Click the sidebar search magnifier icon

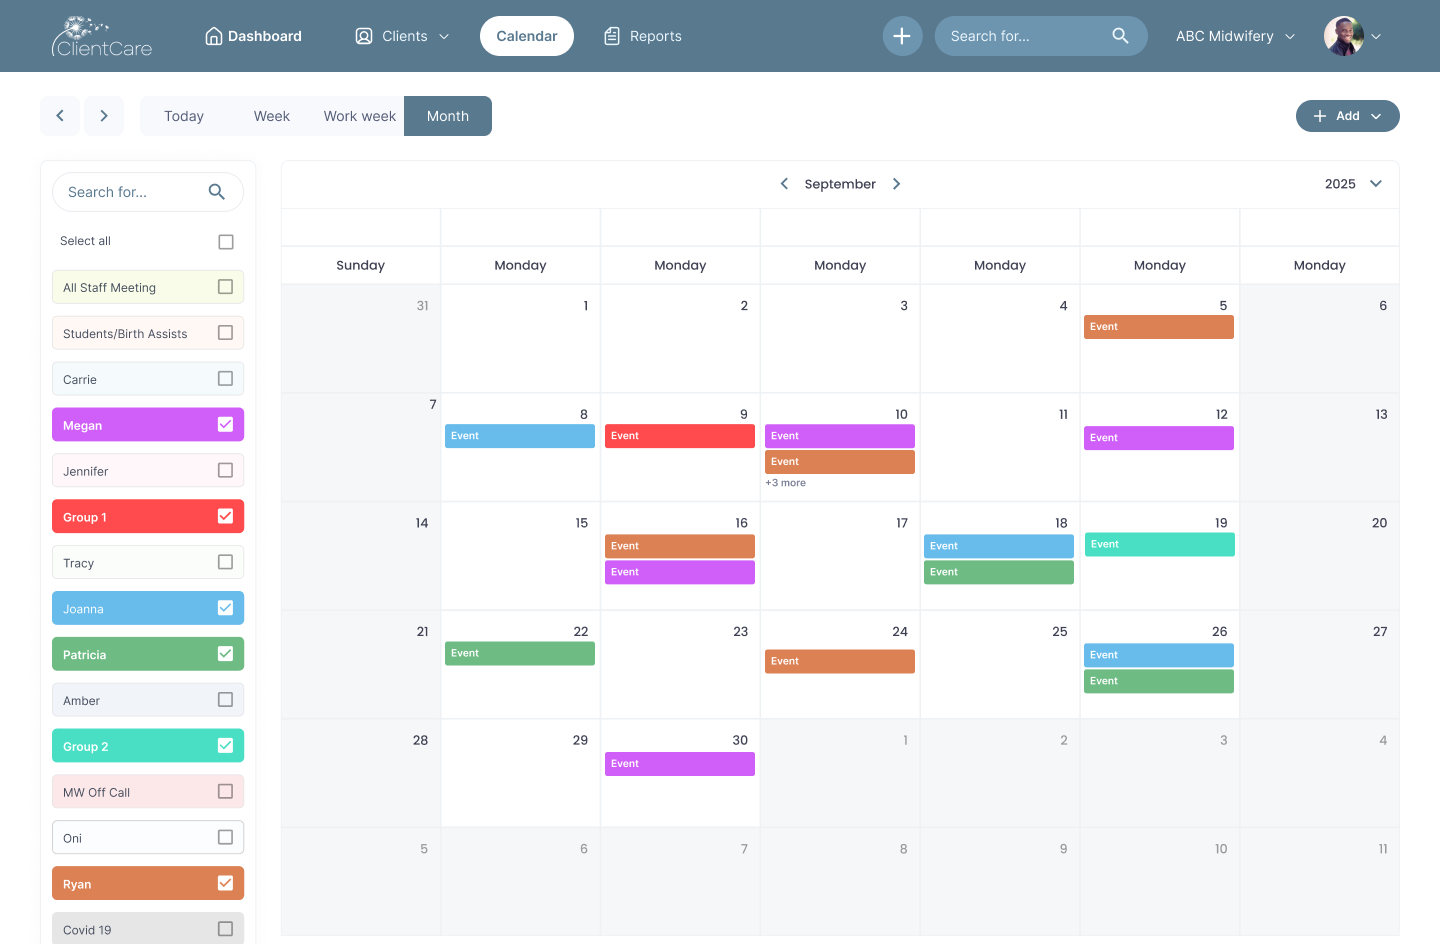217,192
